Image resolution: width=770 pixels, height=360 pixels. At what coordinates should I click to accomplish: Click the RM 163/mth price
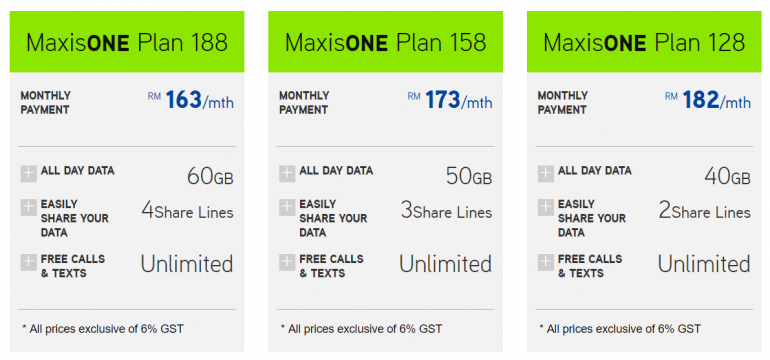(191, 101)
